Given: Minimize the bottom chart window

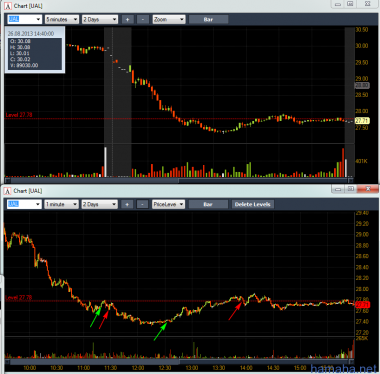Looking at the screenshot, I should [x=338, y=189].
